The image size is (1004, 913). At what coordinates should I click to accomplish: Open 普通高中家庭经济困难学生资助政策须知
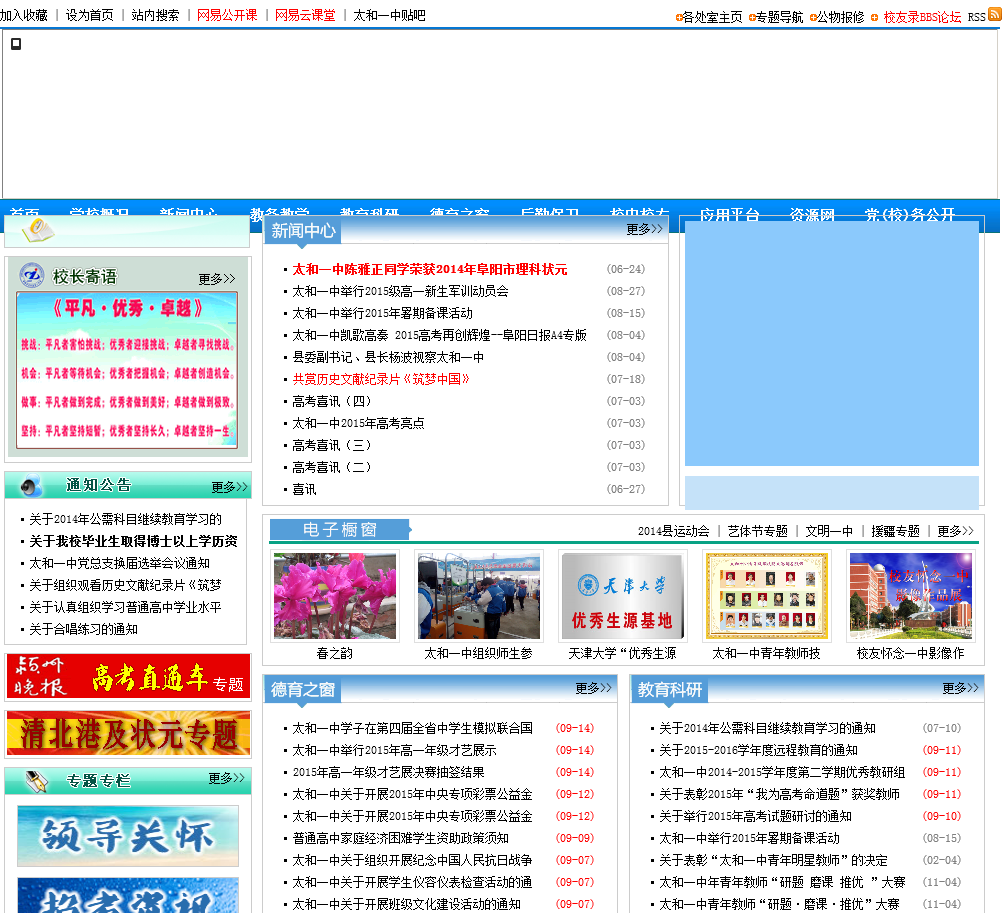[x=400, y=839]
